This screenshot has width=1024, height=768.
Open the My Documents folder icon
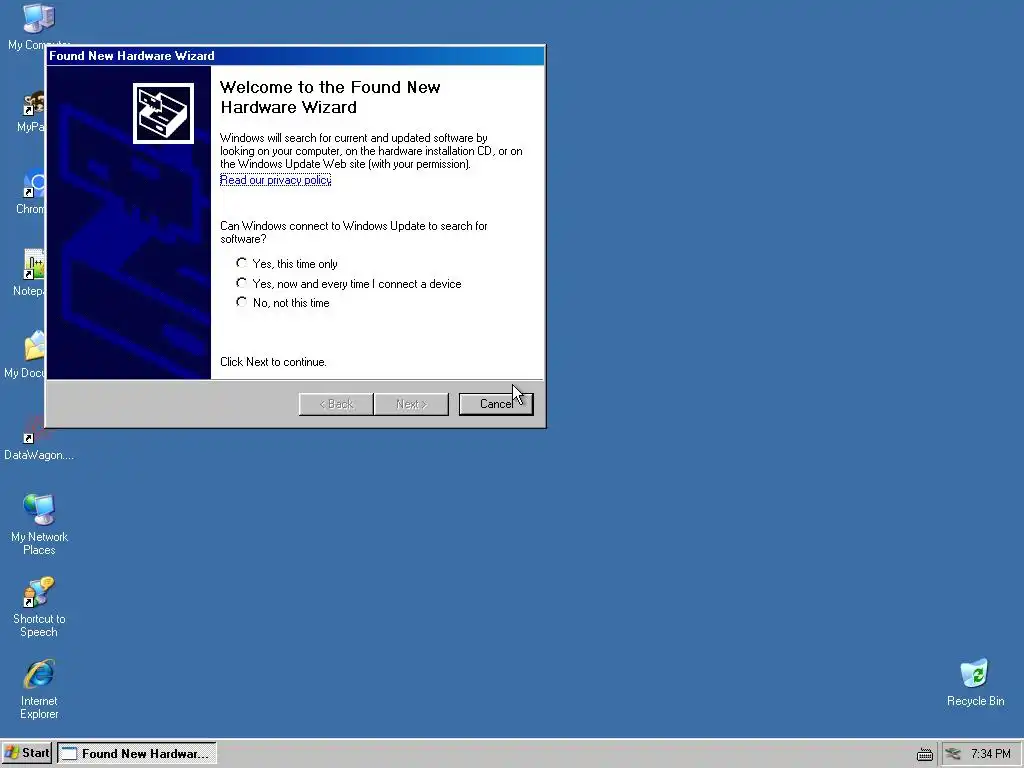tap(34, 346)
